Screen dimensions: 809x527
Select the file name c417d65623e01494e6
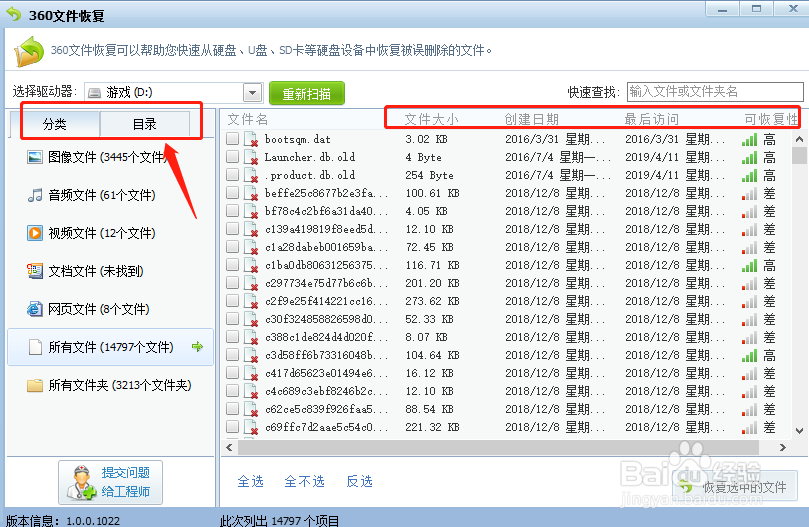[326, 373]
